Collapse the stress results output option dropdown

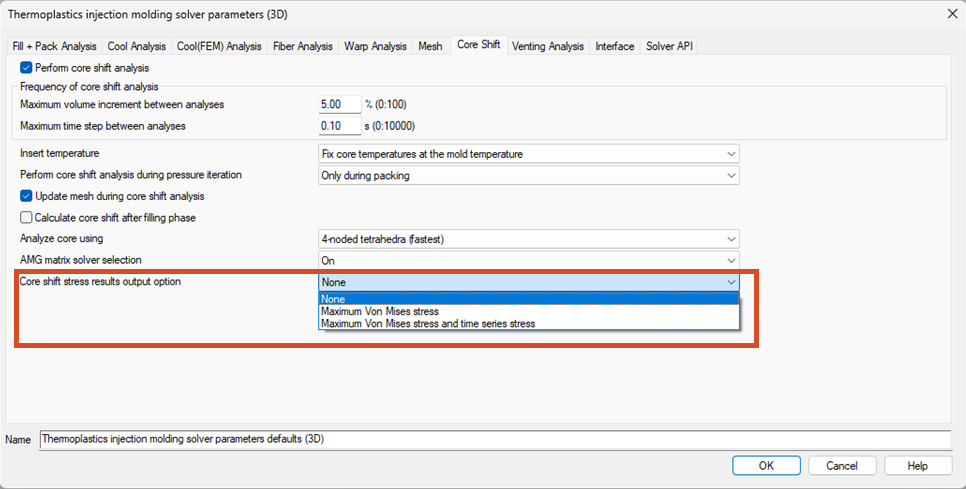point(529,282)
